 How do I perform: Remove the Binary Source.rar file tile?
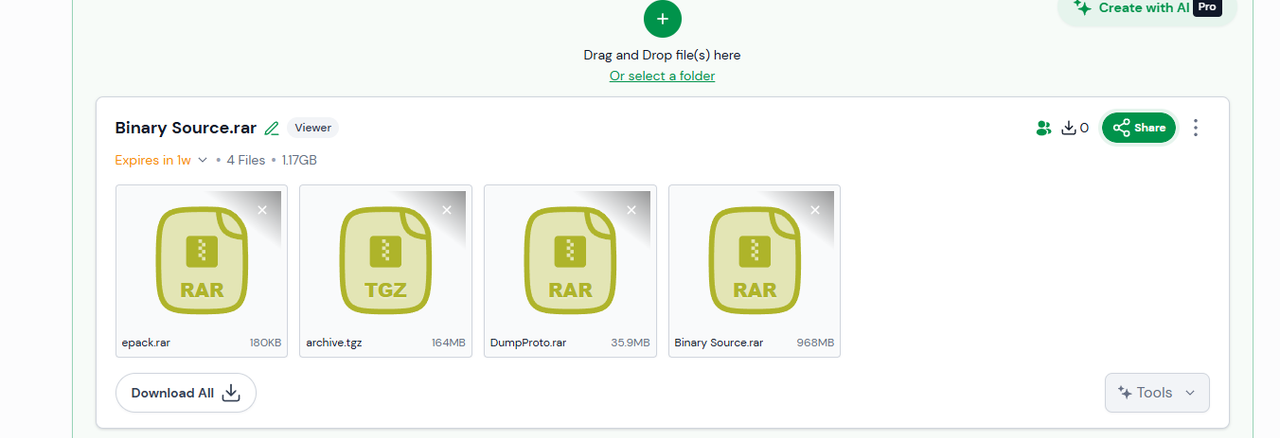815,210
